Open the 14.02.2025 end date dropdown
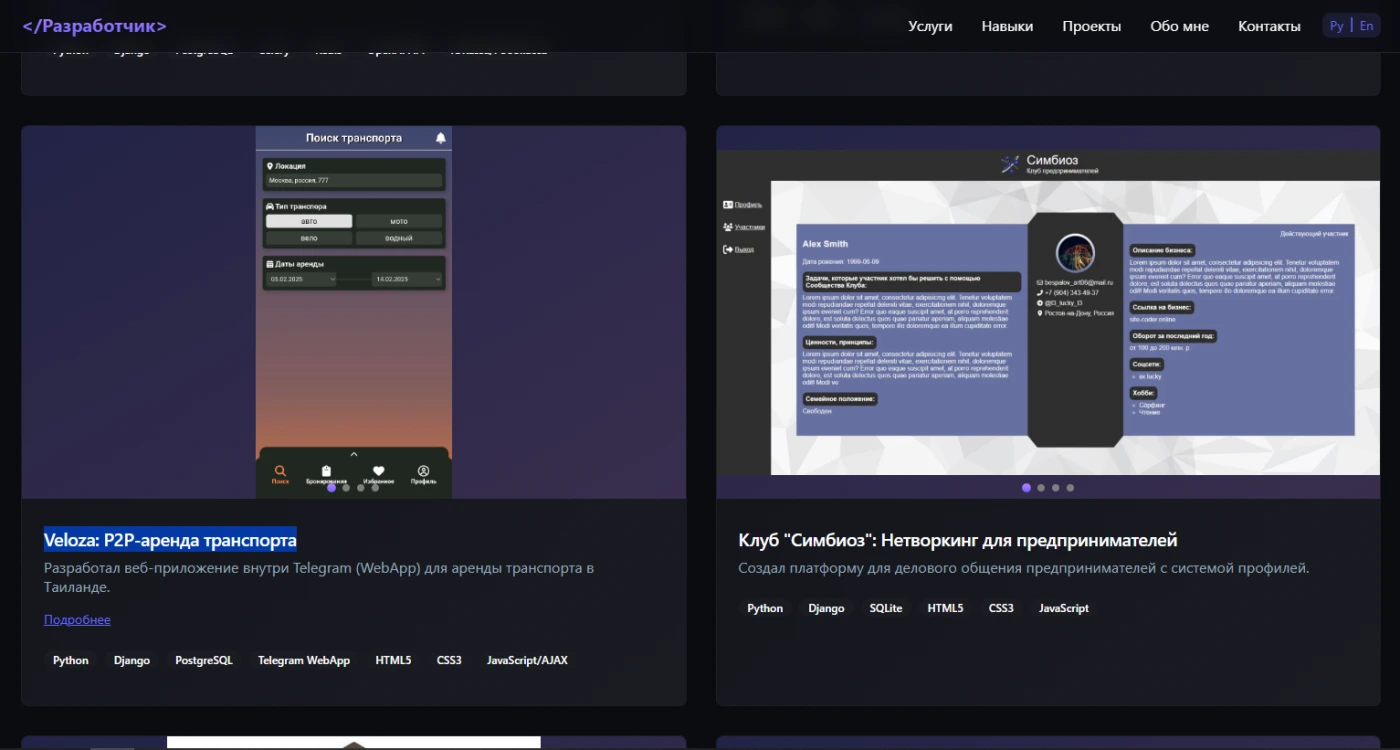This screenshot has height=750, width=1400. pyautogui.click(x=407, y=280)
